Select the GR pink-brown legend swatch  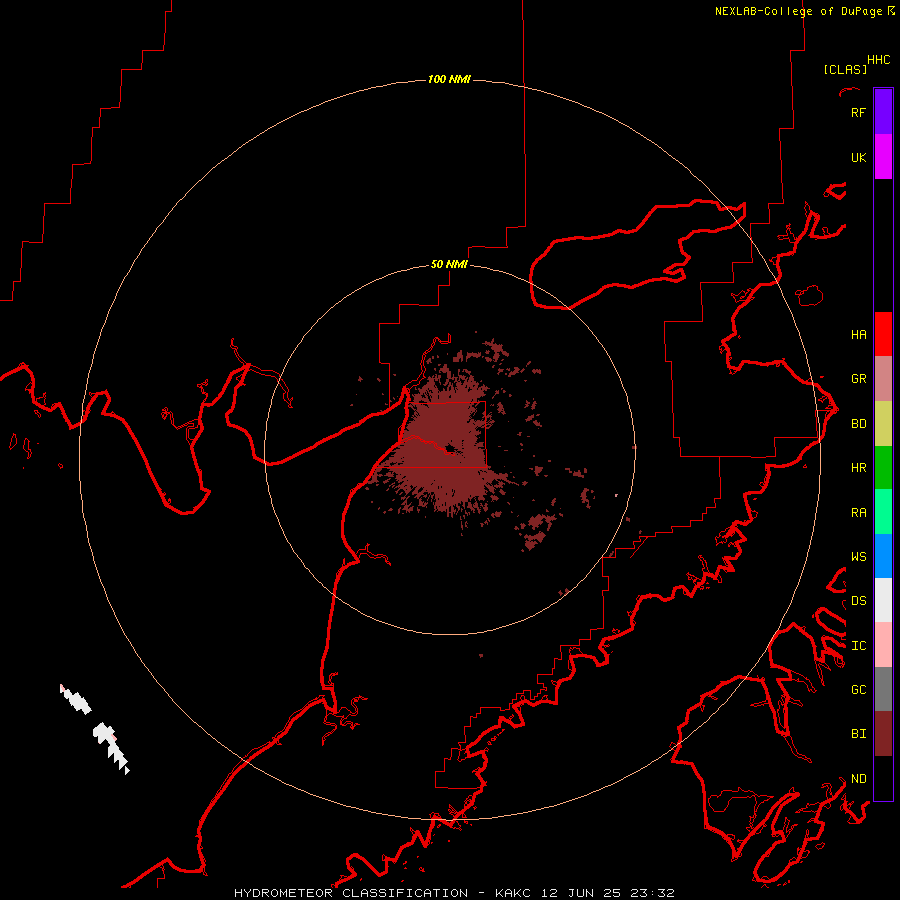(883, 379)
